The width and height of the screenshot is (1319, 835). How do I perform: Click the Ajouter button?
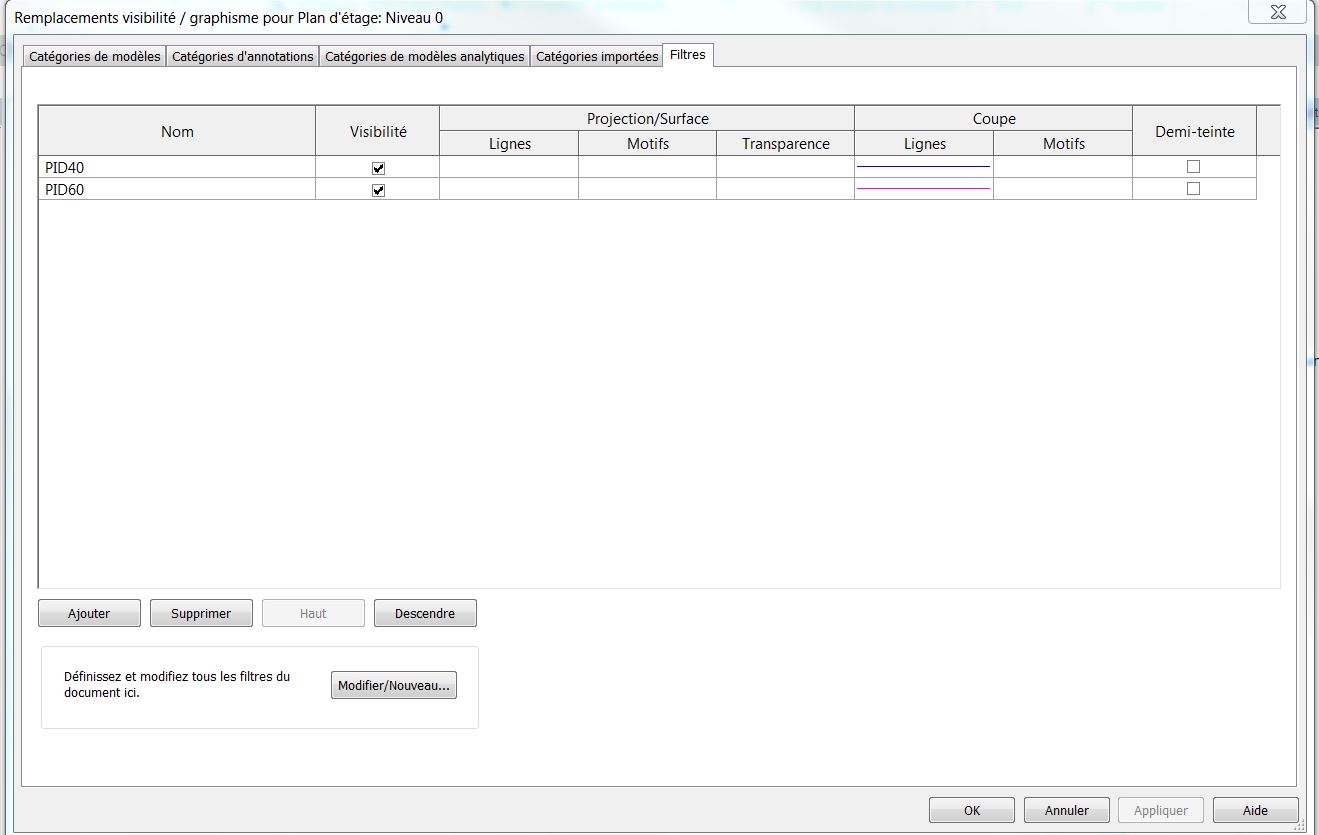click(x=89, y=614)
